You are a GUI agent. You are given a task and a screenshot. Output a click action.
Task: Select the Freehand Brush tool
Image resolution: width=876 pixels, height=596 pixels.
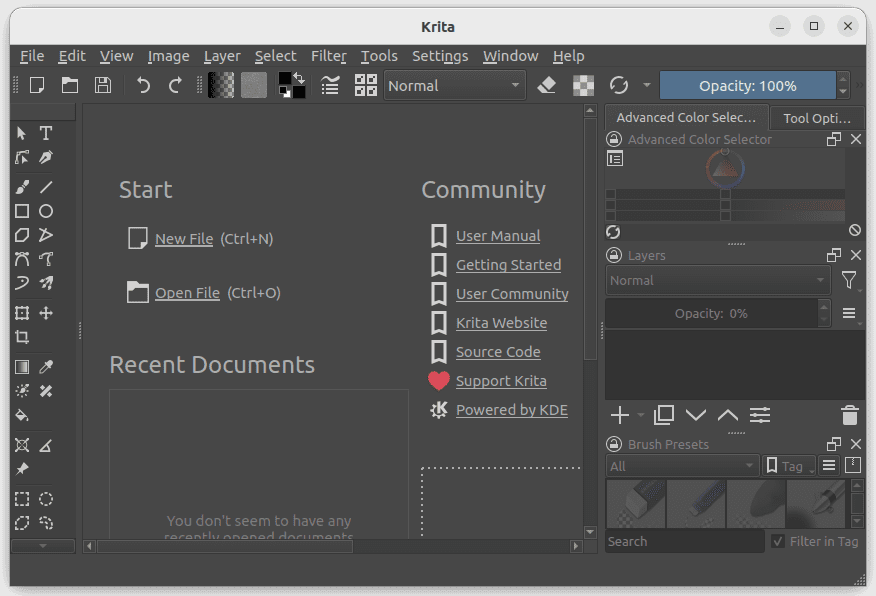coord(22,186)
